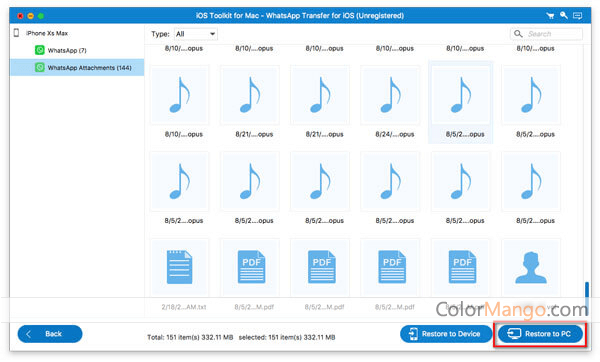The height and width of the screenshot is (362, 600).
Task: Click the Back button
Action: click(x=50, y=334)
